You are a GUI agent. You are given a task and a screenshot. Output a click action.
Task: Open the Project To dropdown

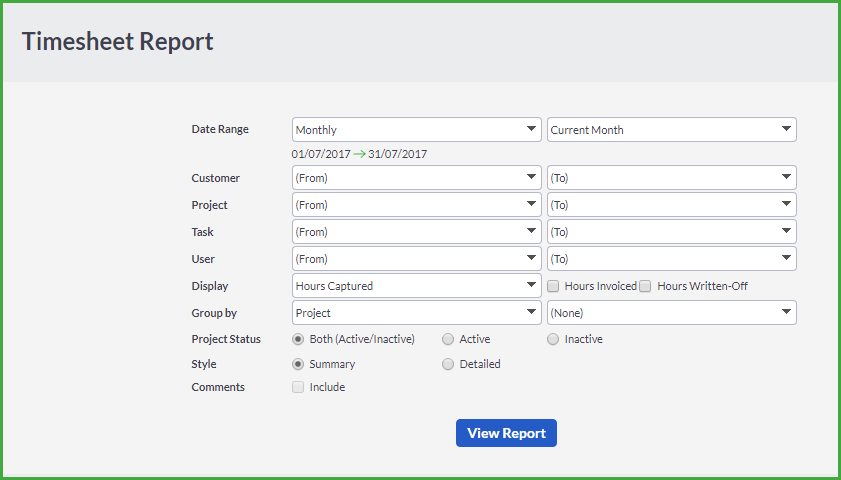click(x=672, y=205)
